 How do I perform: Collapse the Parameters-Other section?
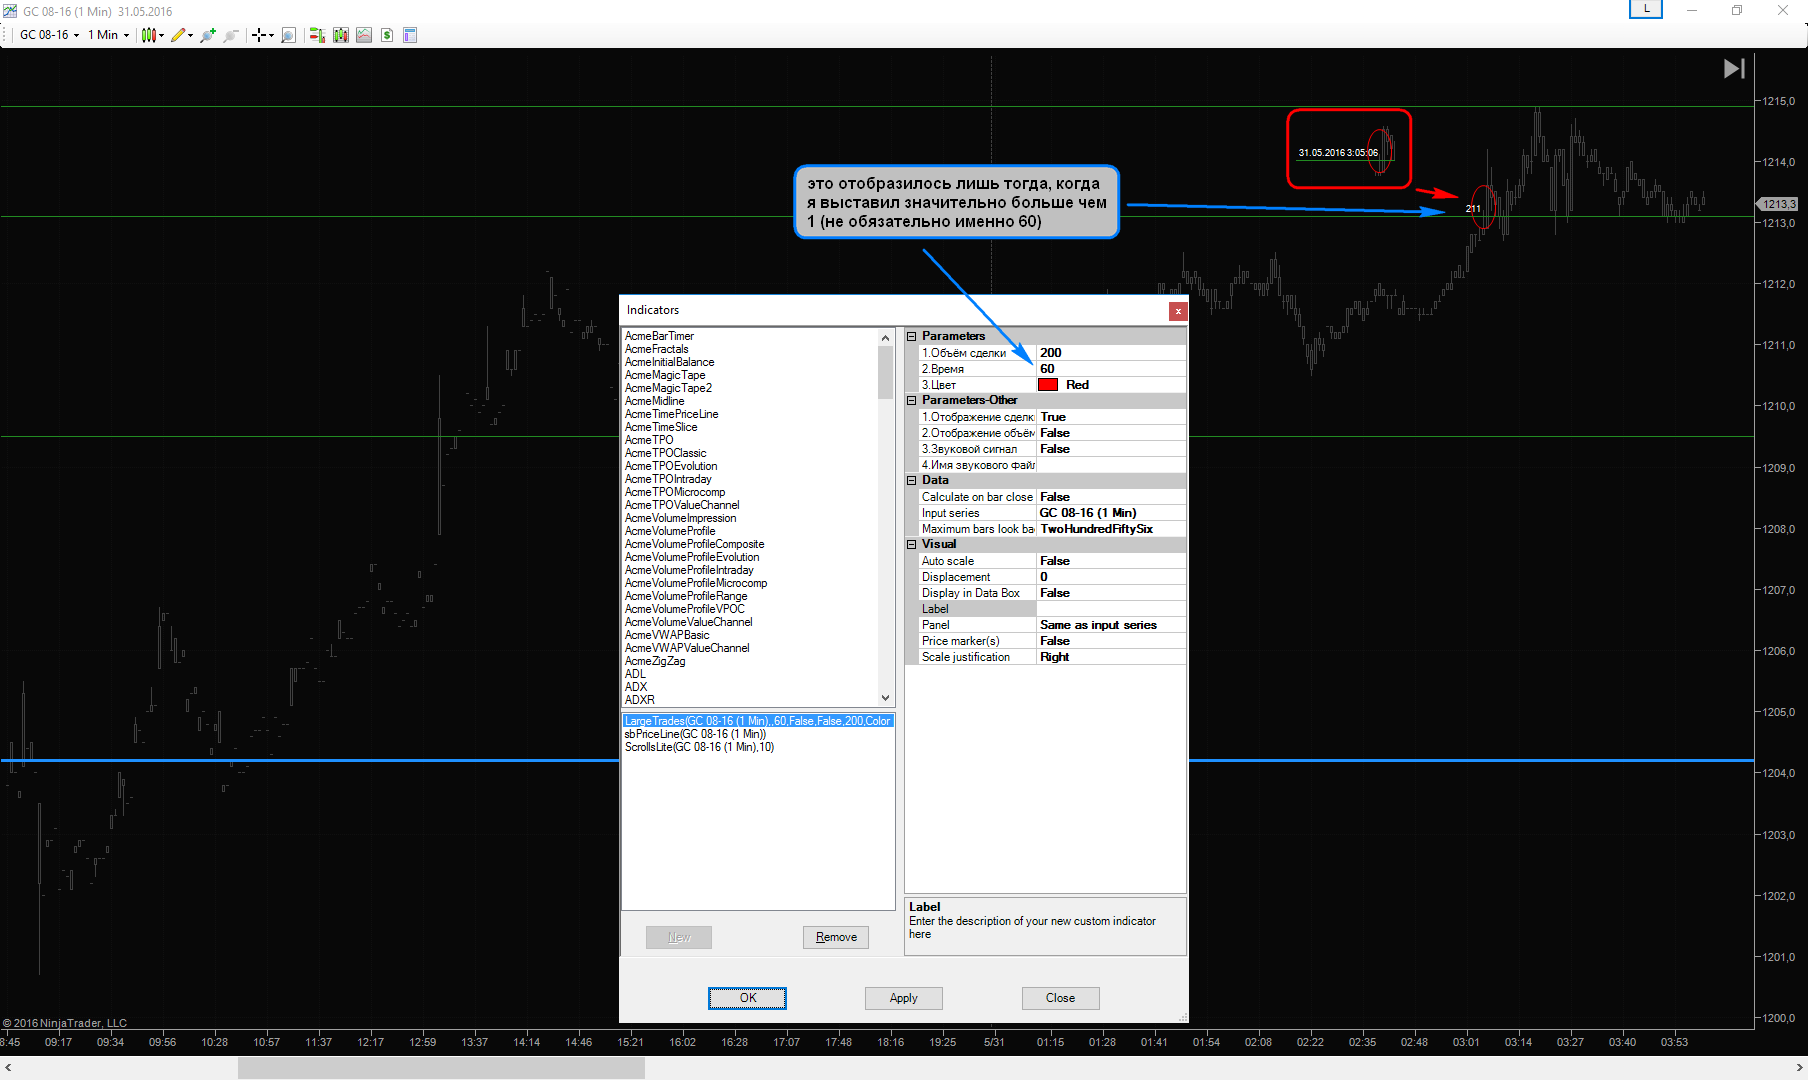point(912,400)
